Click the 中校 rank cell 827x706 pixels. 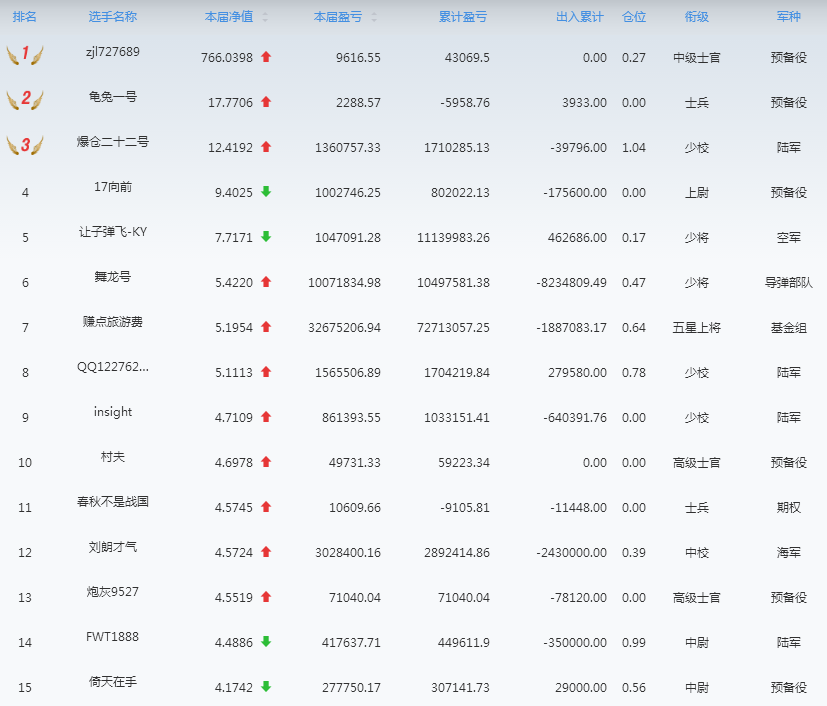696,553
